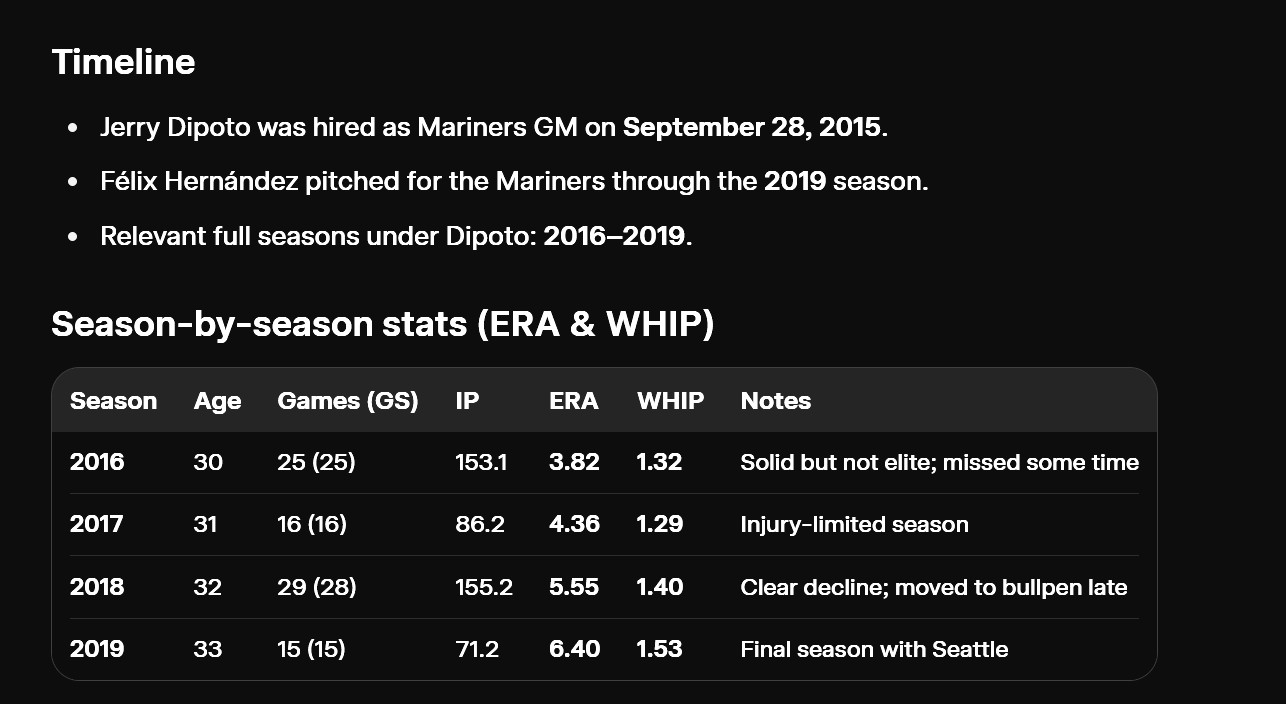Screen dimensions: 1286x704
Task: Click the Games (GS) column header
Action: (x=347, y=401)
